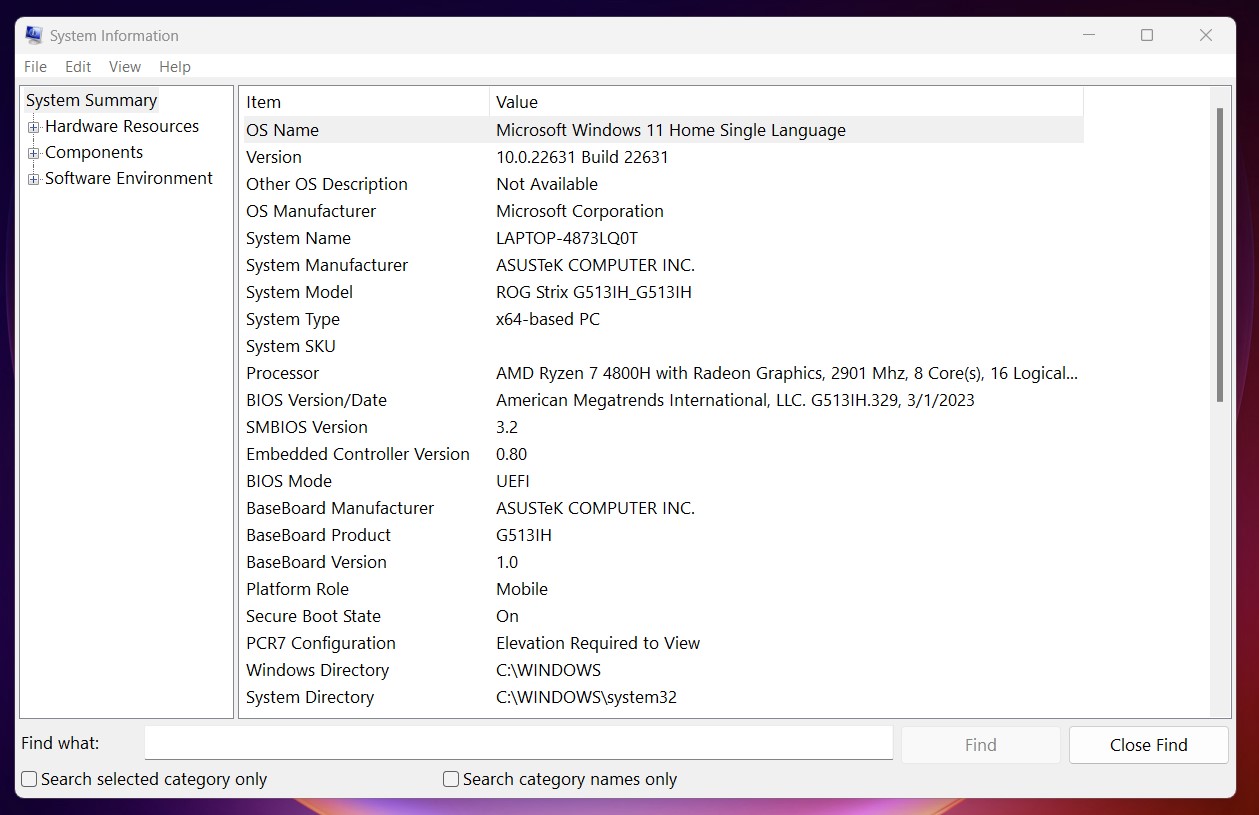
Task: Open the View menu
Action: coord(125,67)
